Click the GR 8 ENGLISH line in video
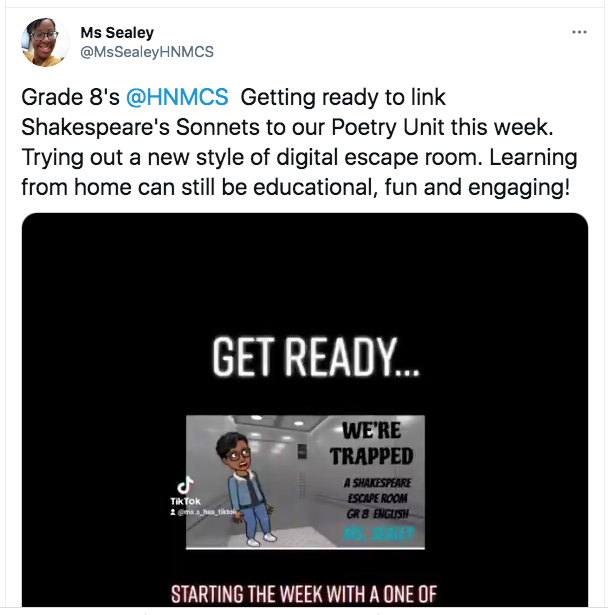 [378, 514]
